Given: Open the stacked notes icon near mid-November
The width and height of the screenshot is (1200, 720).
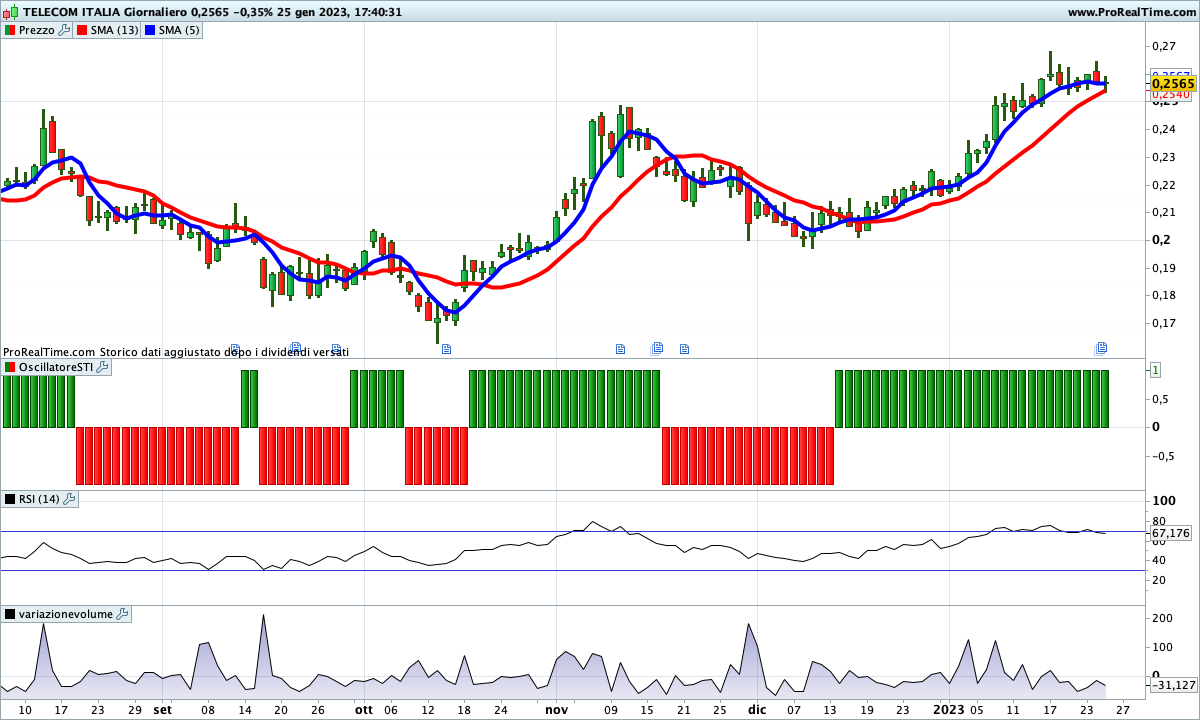Looking at the screenshot, I should [657, 348].
